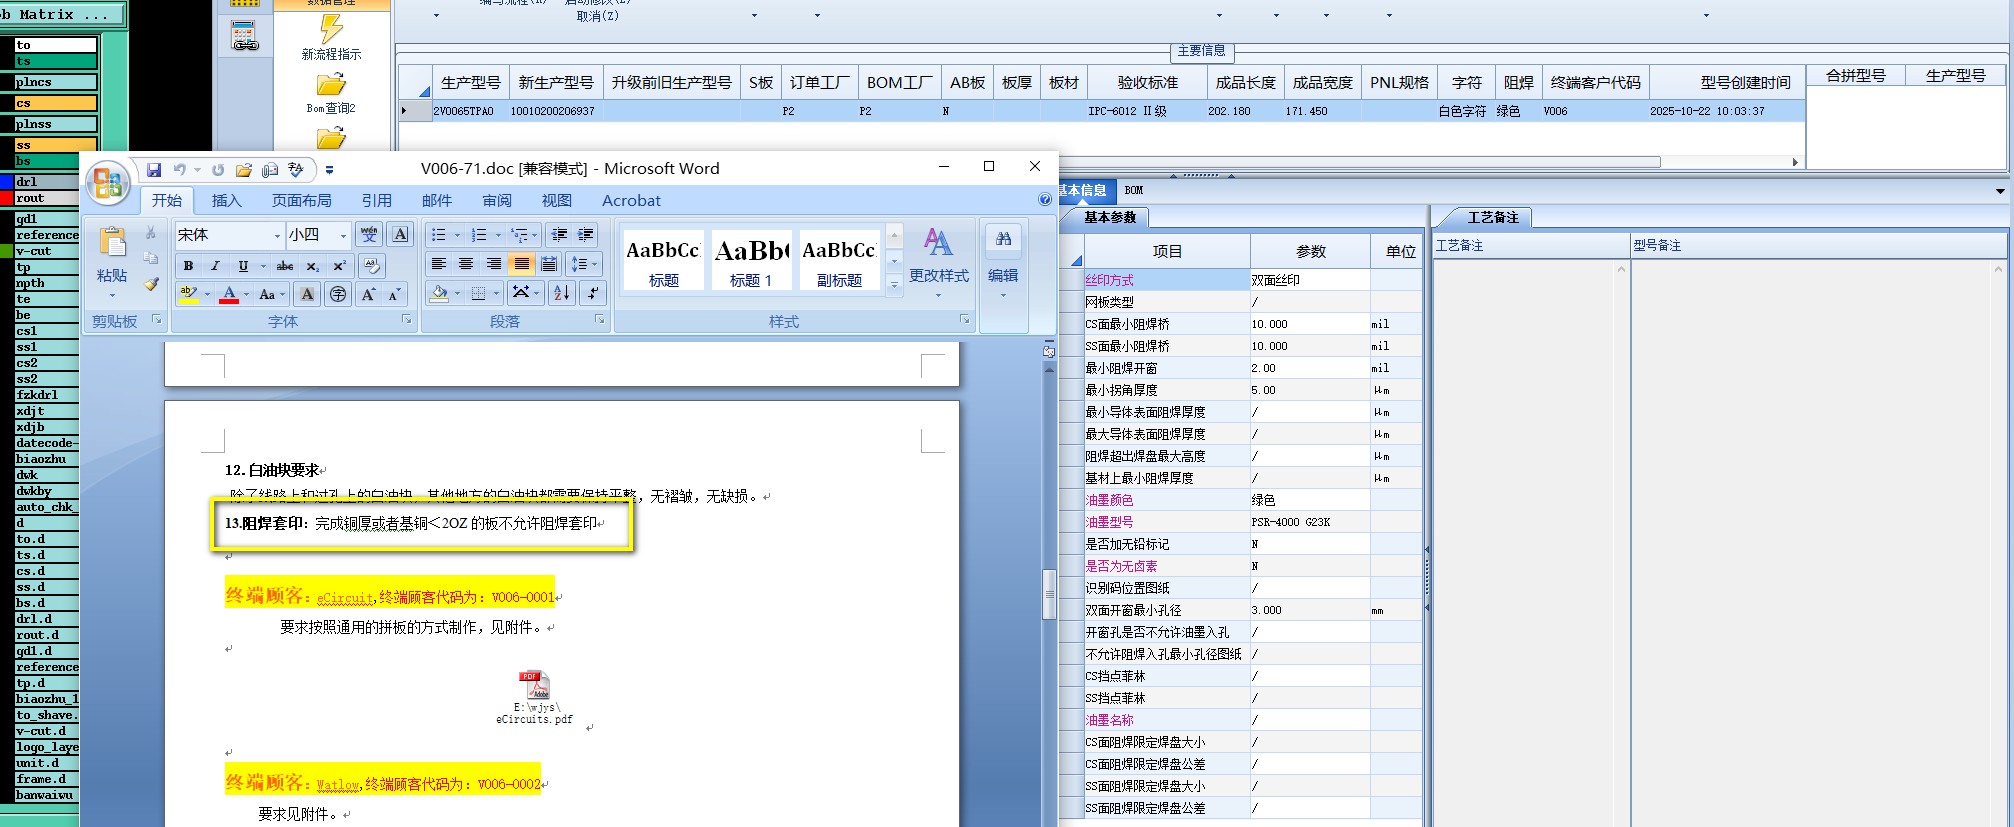This screenshot has height=827, width=2014.
Task: Click the 更改样式 button
Action: point(938,262)
